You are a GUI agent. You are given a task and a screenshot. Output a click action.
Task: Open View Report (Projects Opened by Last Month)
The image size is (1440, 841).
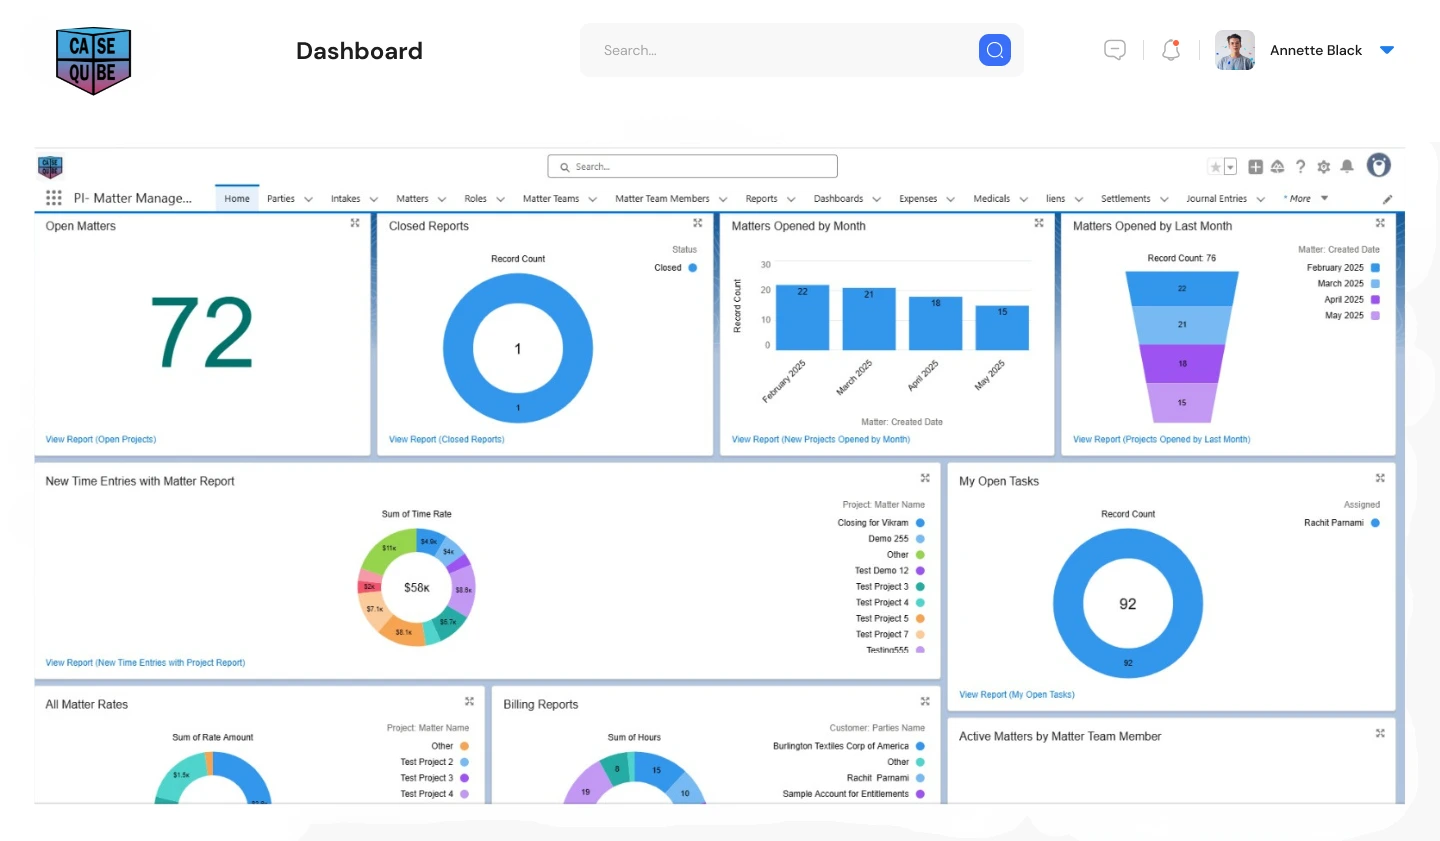coord(1161,439)
